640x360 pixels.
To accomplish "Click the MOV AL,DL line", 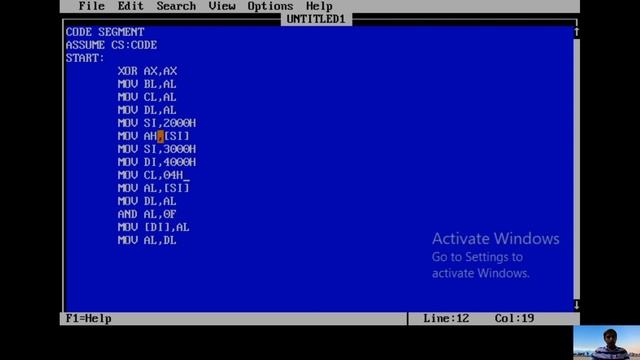I will (x=147, y=240).
